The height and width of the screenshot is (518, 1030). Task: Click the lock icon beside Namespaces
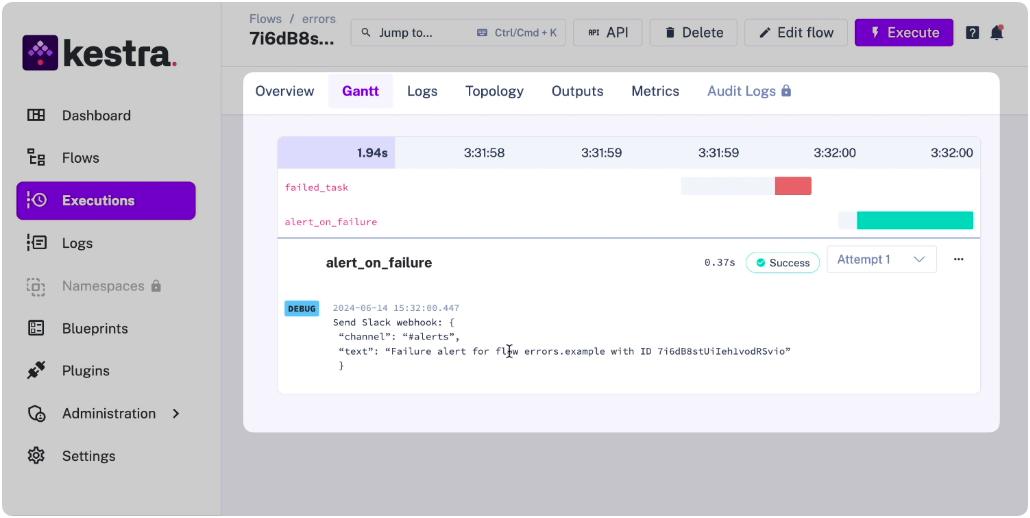[x=156, y=286]
